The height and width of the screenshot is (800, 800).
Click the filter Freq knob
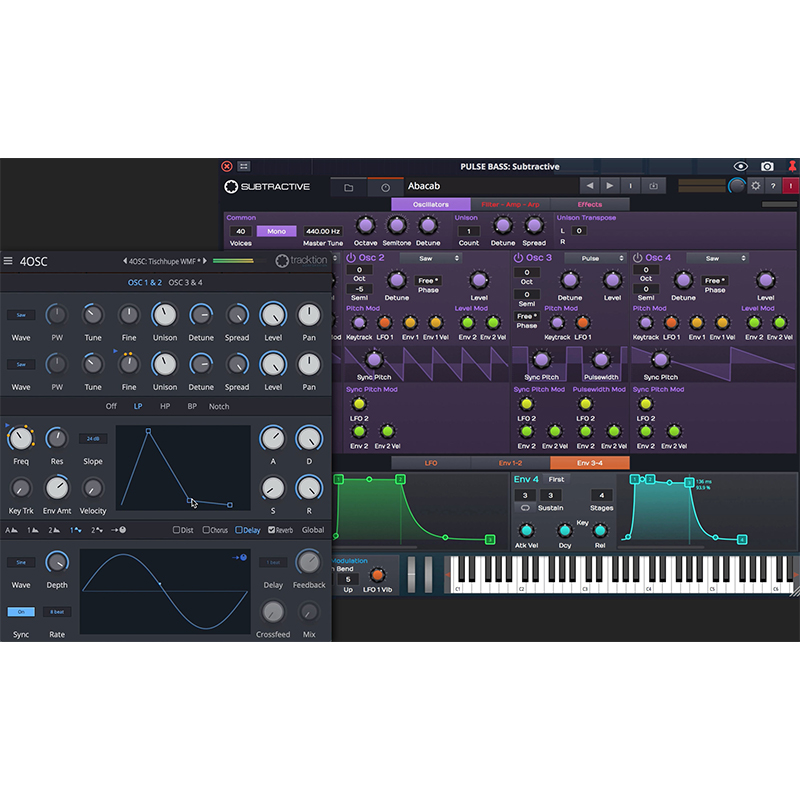tap(21, 439)
